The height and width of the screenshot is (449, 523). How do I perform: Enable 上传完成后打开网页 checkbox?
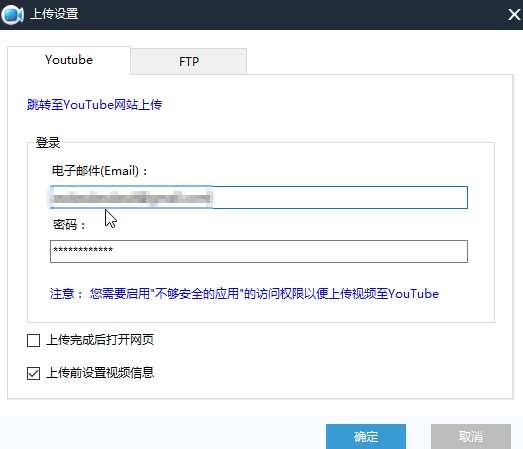tap(33, 341)
